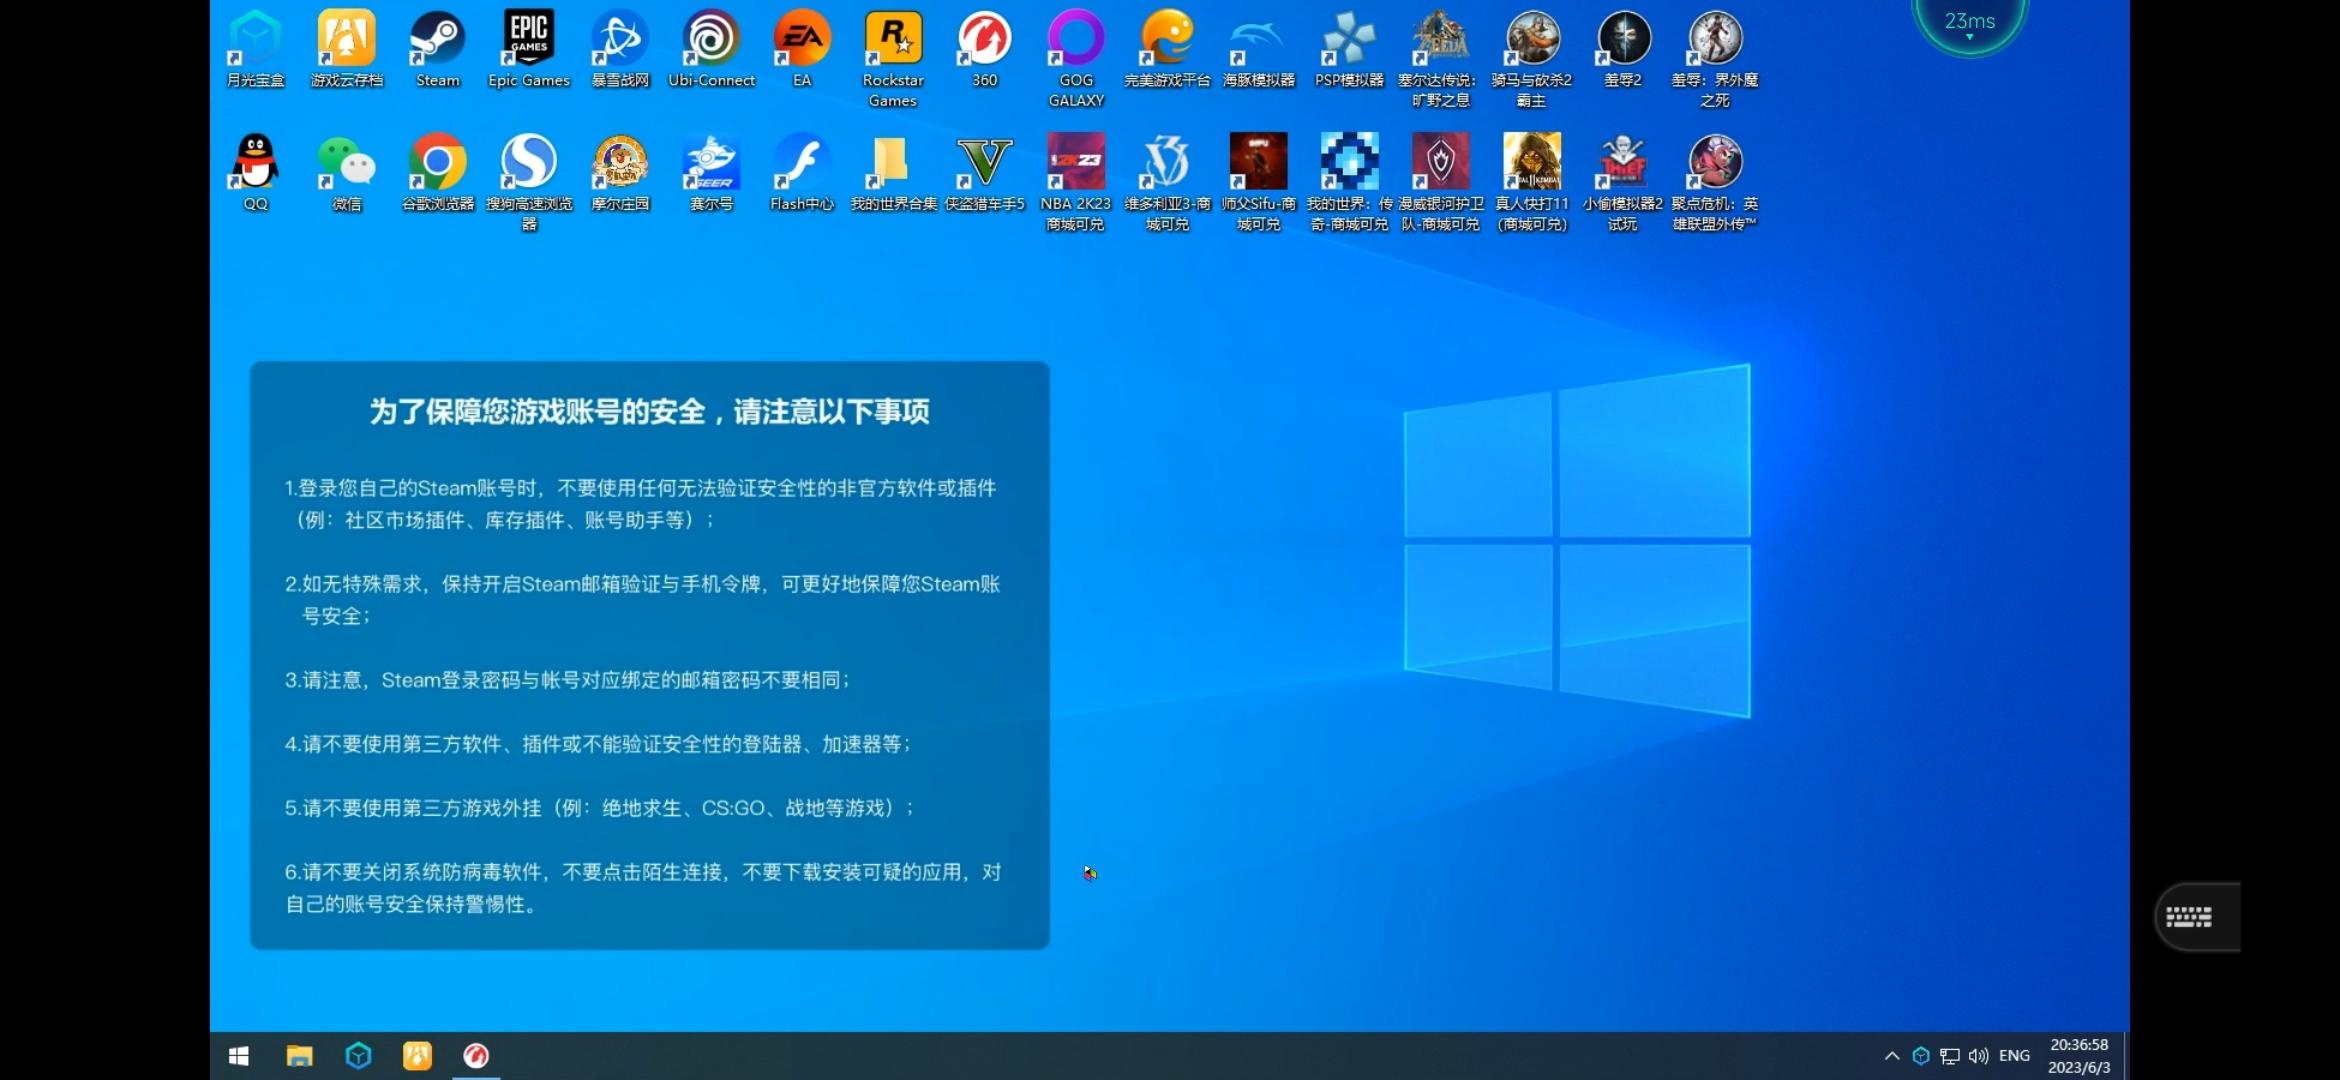Open the taskbar 游戏云存档 app
The width and height of the screenshot is (2340, 1080).
pos(417,1056)
